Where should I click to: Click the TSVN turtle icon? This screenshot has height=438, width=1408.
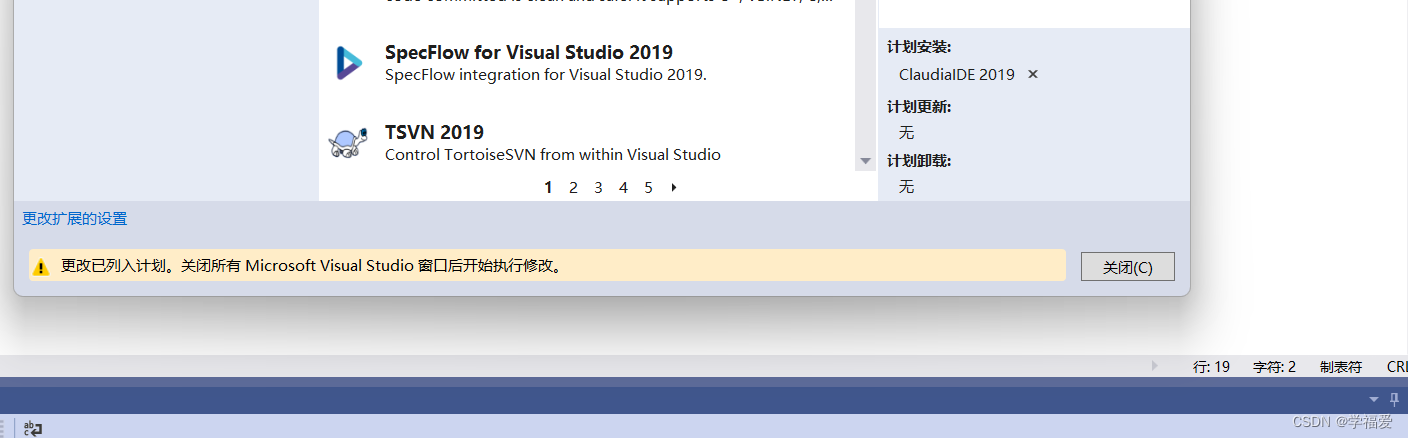[348, 143]
